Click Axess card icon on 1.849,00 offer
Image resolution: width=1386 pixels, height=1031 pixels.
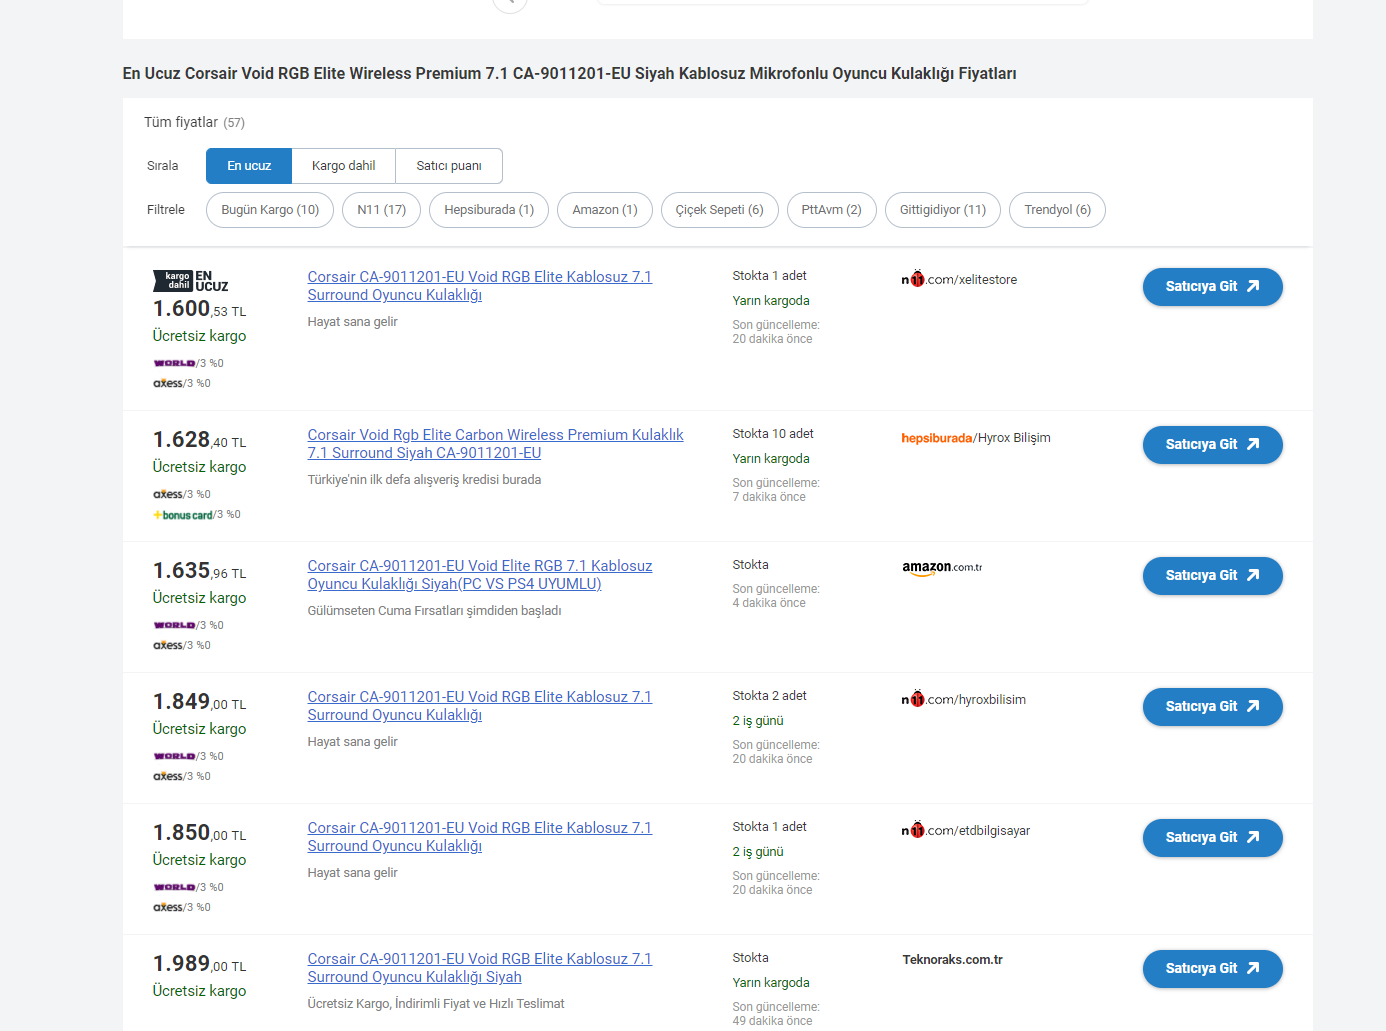[168, 777]
